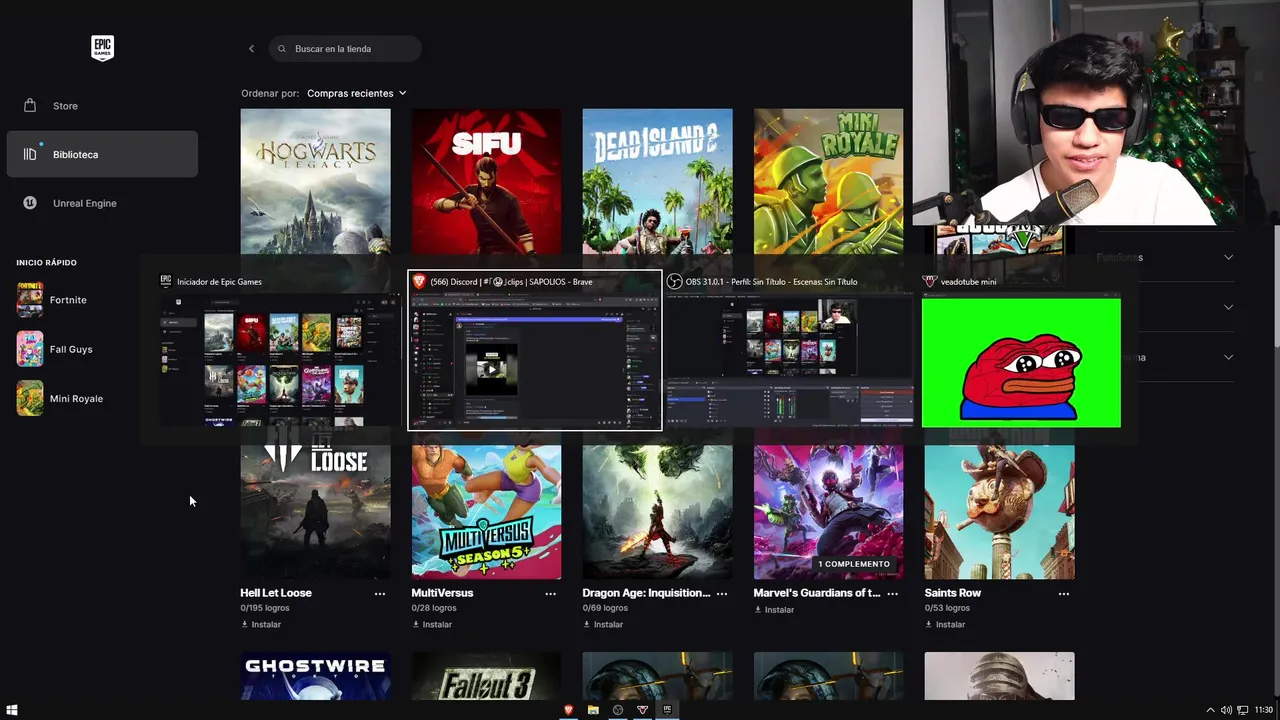The height and width of the screenshot is (720, 1280).
Task: Open the three-dot menu for MultiVersus
Action: (x=550, y=593)
